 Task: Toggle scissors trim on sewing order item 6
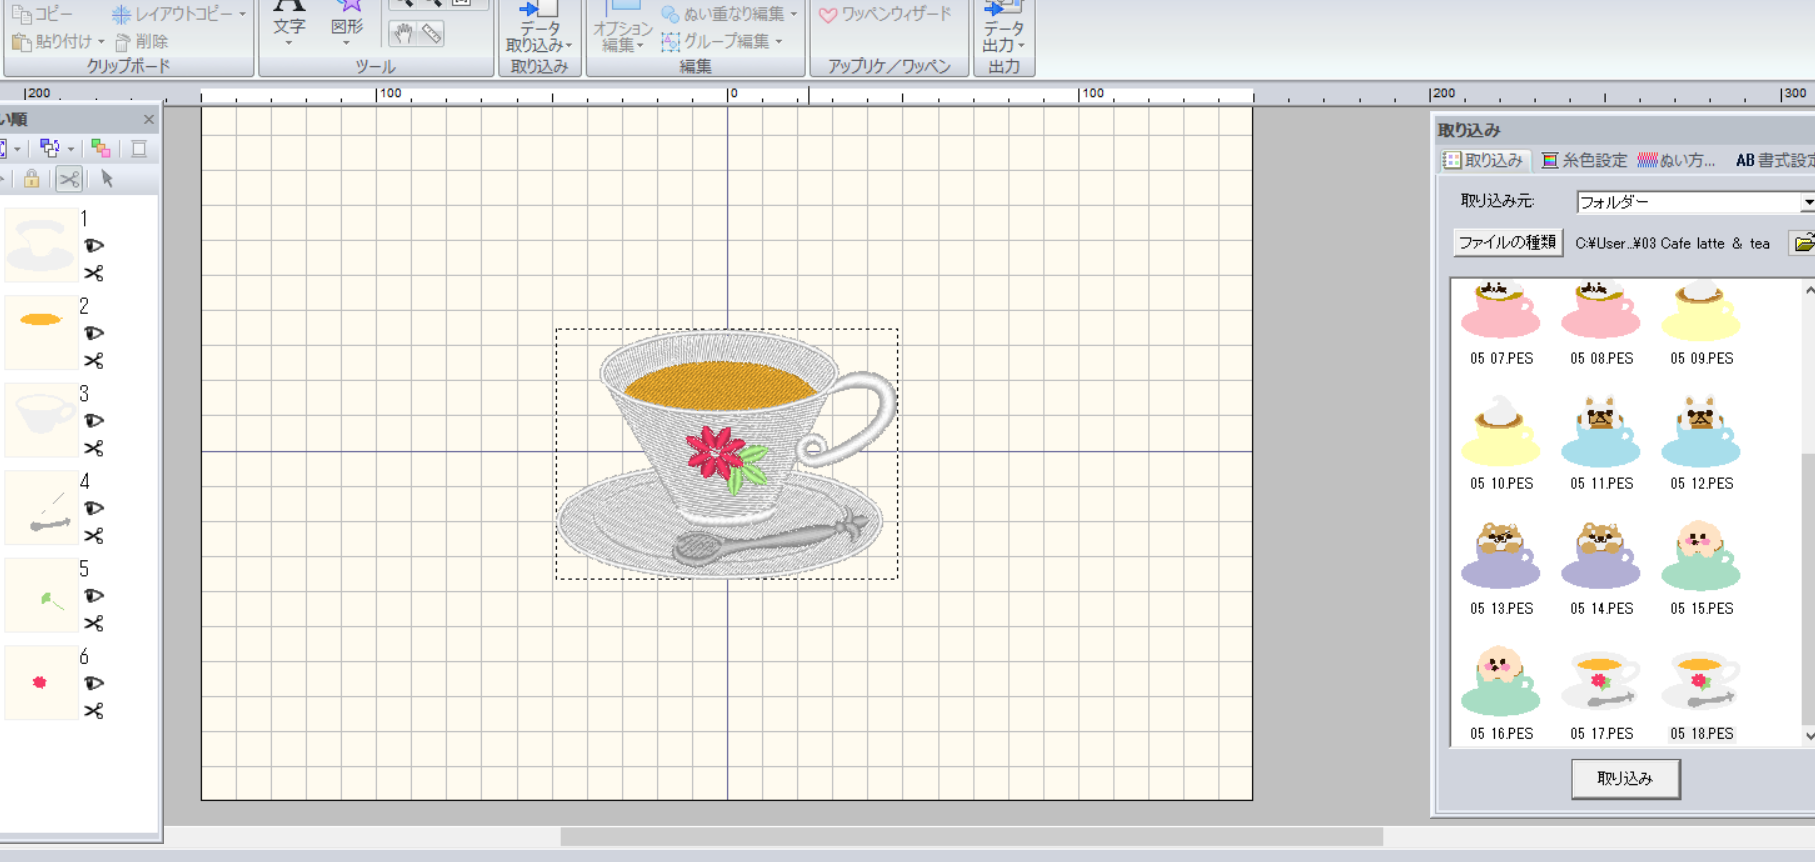[x=94, y=711]
